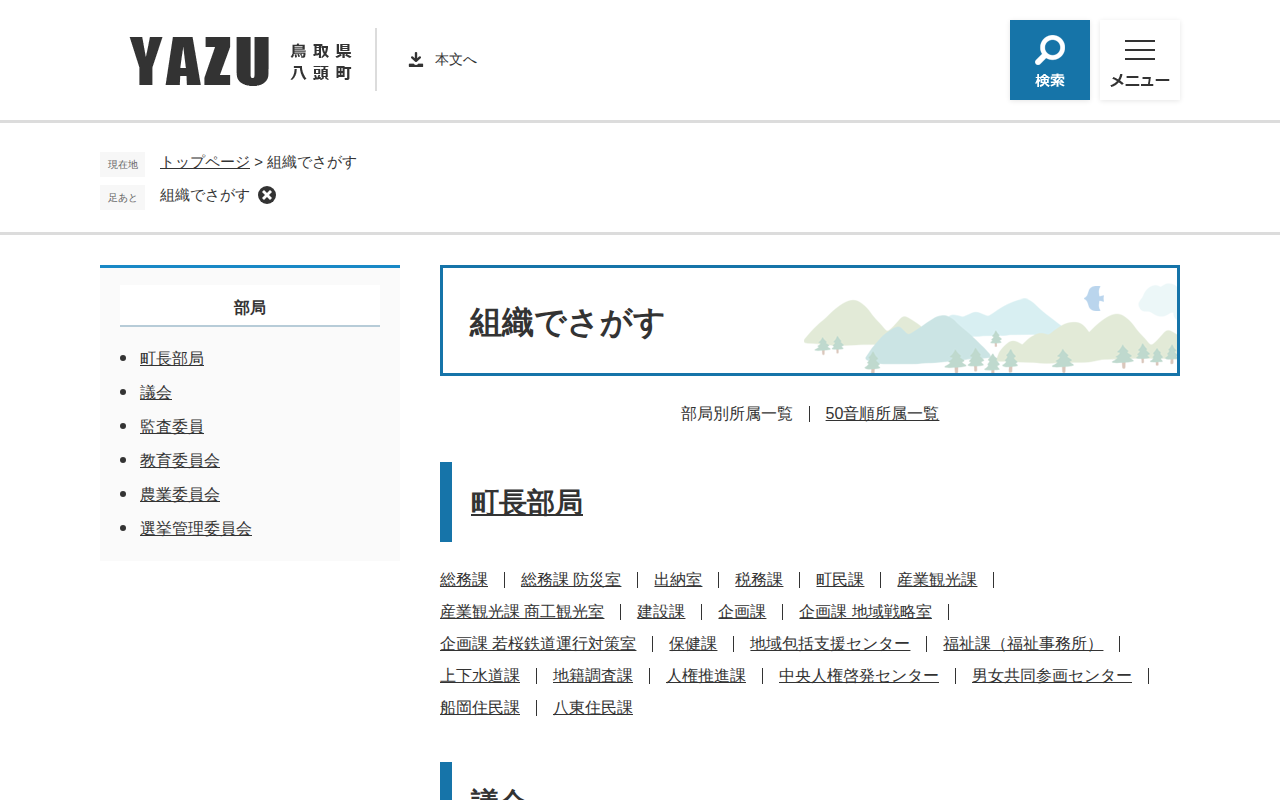
Task: Click the 現在地 breadcrumb label
Action: click(122, 164)
